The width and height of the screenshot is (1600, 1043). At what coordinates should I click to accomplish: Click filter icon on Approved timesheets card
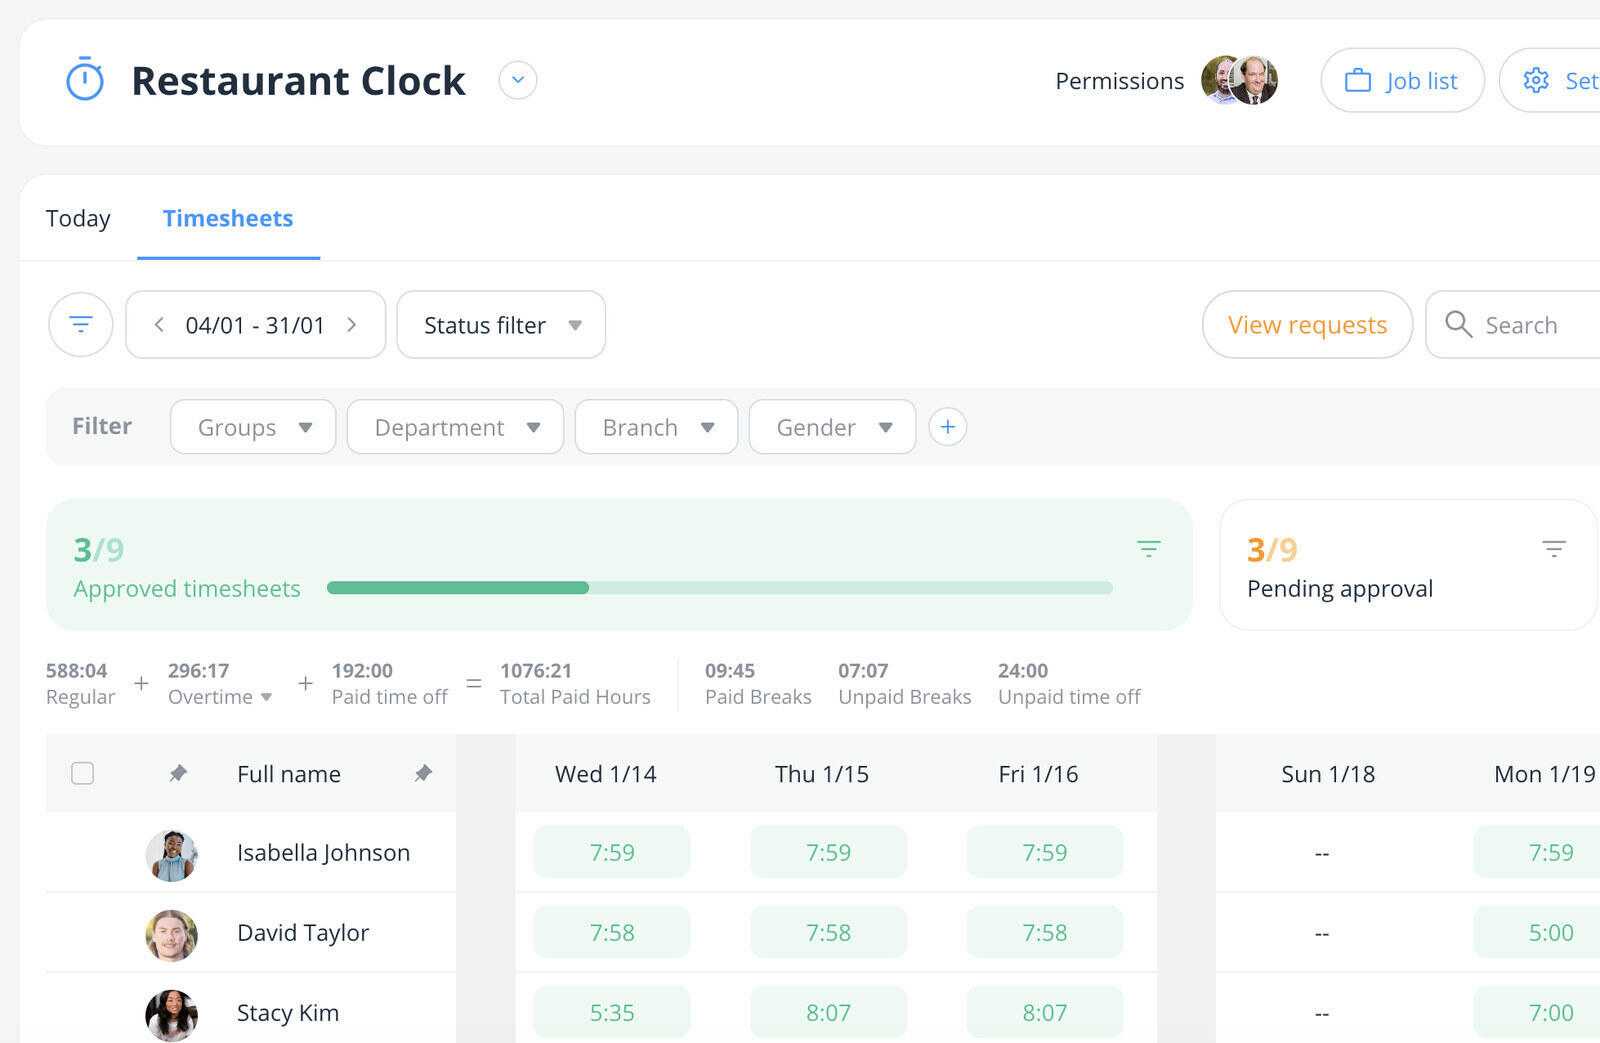coord(1148,548)
